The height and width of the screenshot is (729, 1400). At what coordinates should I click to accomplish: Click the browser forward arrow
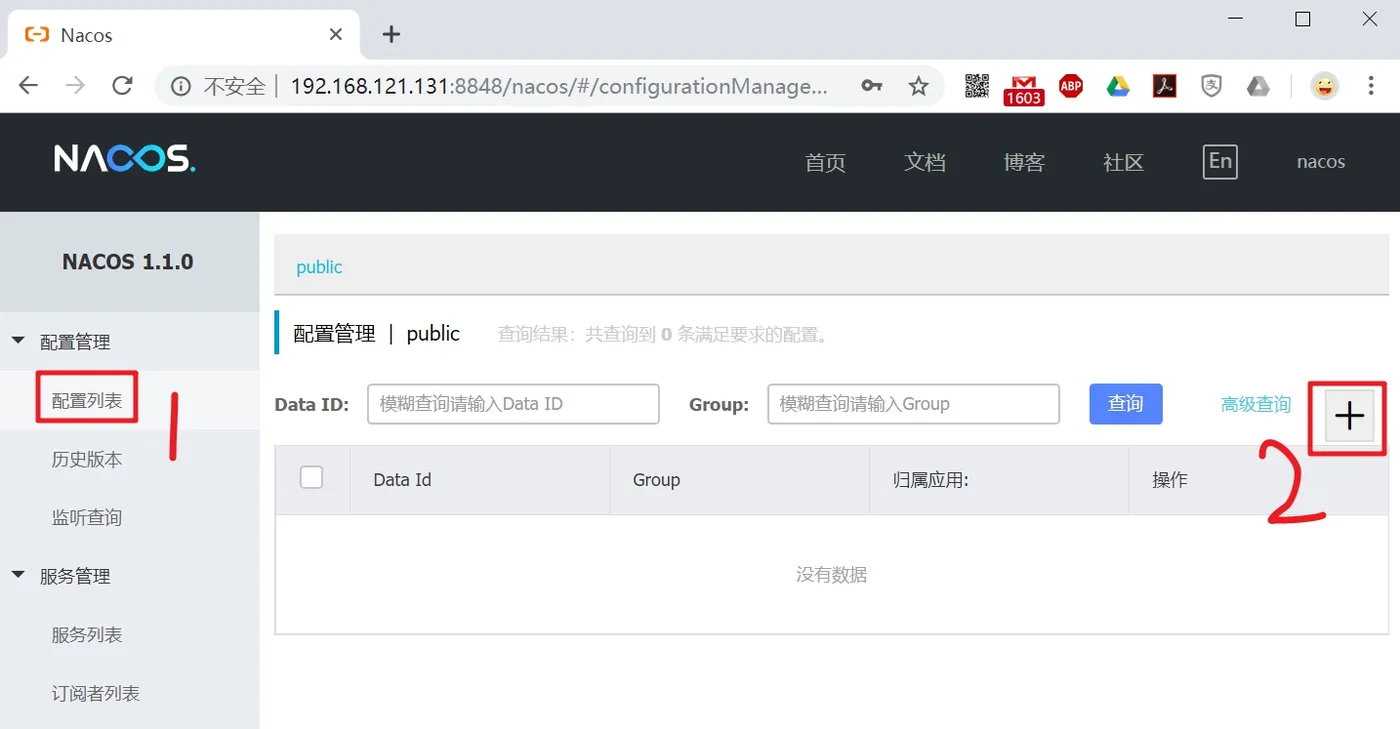click(x=75, y=86)
